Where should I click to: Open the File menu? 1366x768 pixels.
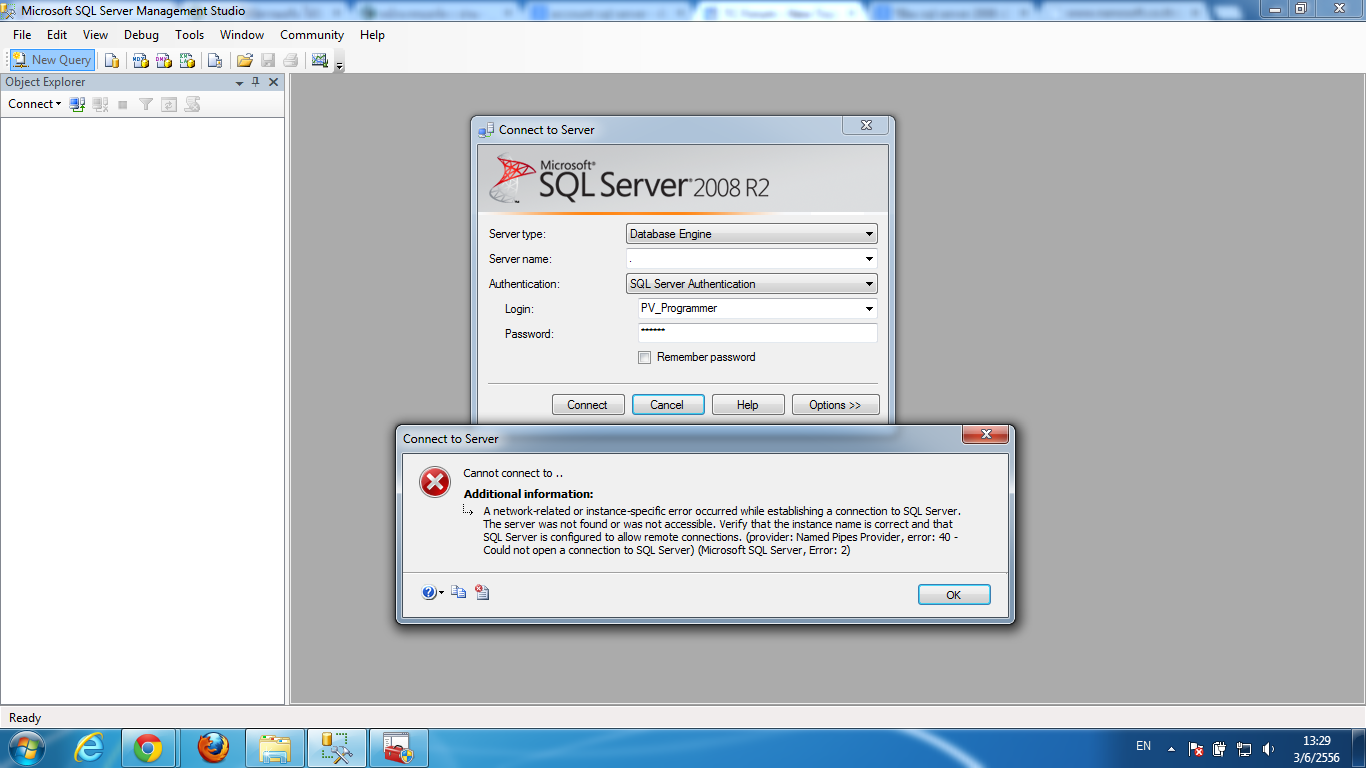pos(22,35)
